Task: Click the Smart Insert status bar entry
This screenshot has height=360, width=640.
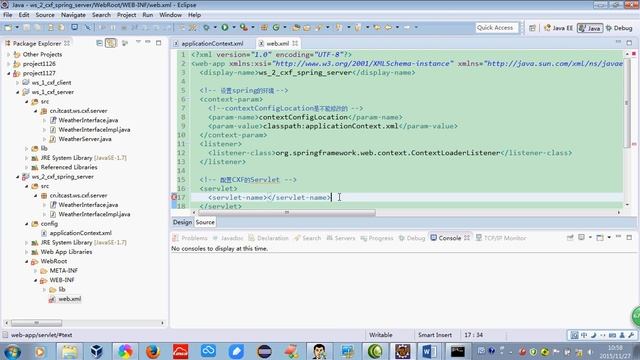Action: (435, 335)
